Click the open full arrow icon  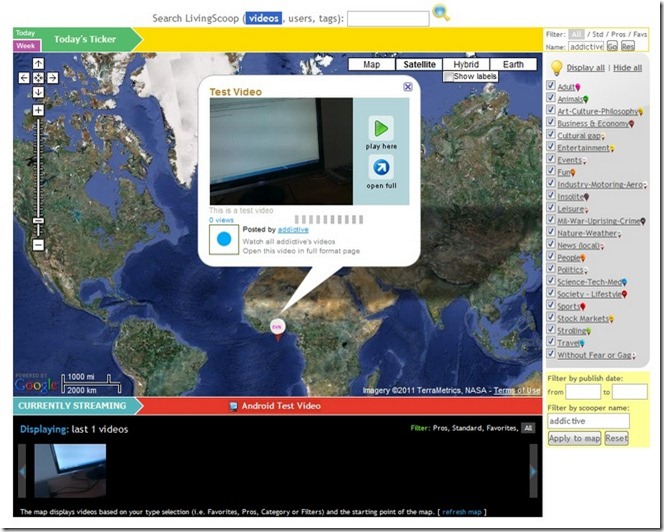381,167
